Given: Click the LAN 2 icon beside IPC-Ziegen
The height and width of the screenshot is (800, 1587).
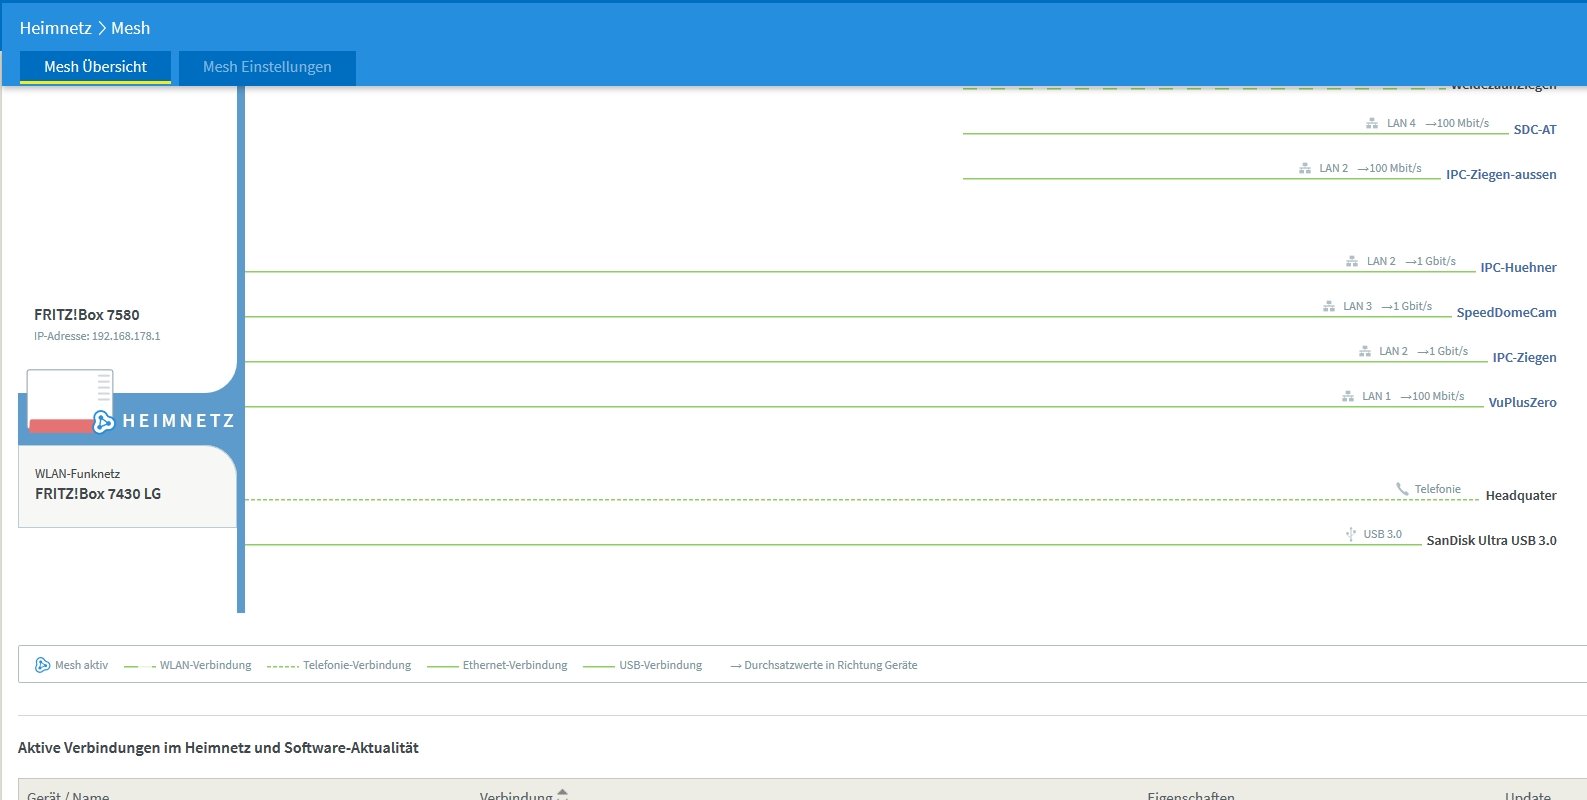Looking at the screenshot, I should [x=1364, y=351].
